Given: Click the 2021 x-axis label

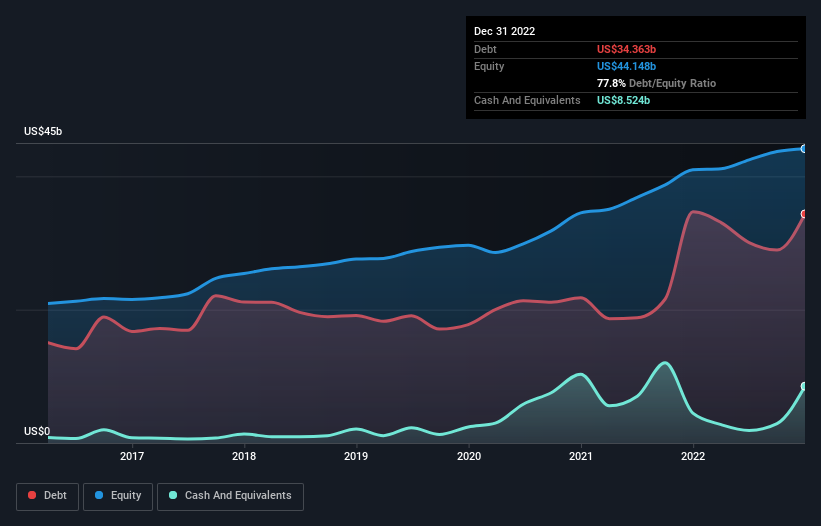Looking at the screenshot, I should [581, 456].
